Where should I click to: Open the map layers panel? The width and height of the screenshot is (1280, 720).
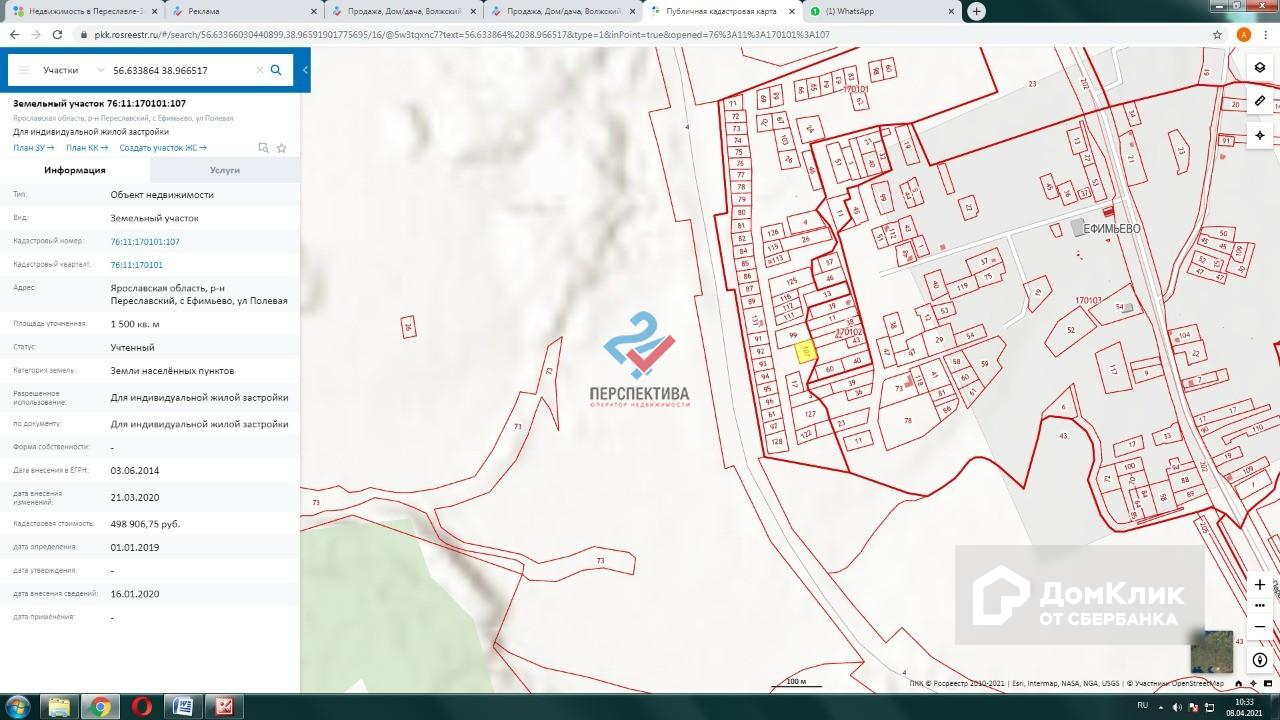click(1260, 68)
